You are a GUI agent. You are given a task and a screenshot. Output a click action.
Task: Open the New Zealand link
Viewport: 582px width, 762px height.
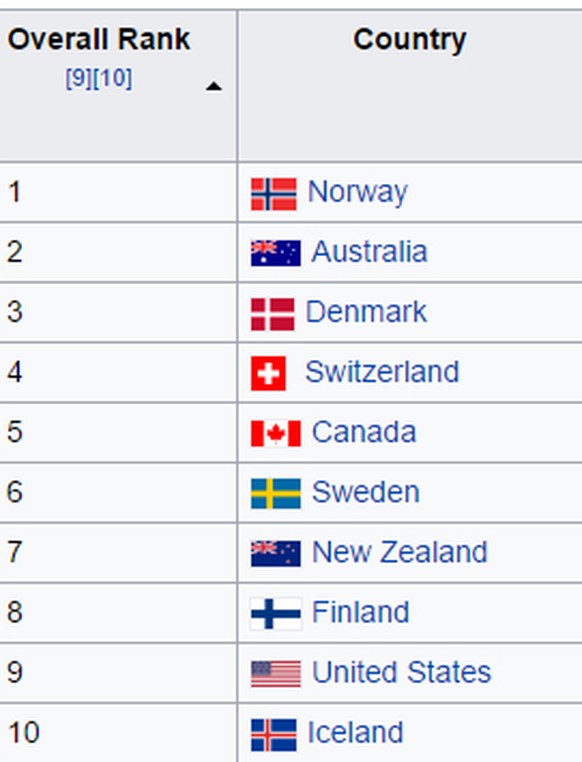point(399,552)
